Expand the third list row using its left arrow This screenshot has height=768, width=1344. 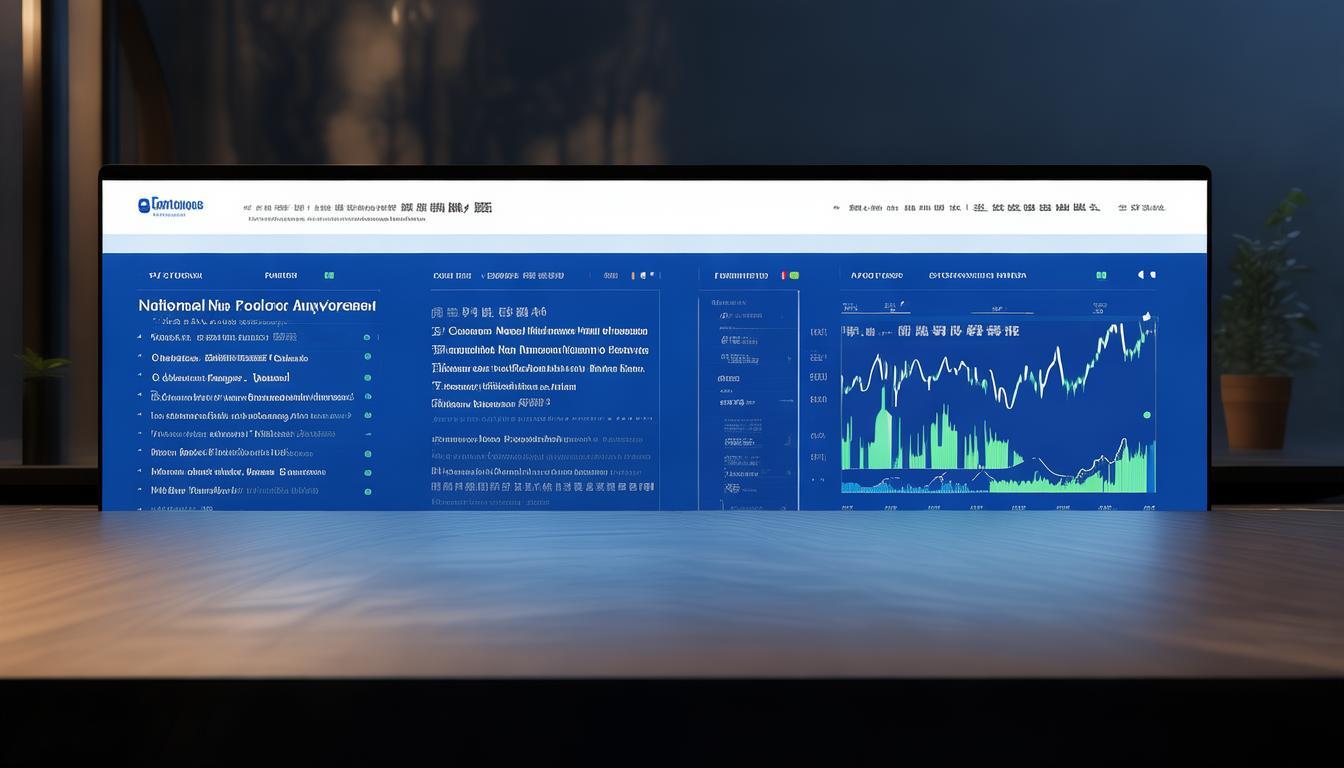coord(140,377)
